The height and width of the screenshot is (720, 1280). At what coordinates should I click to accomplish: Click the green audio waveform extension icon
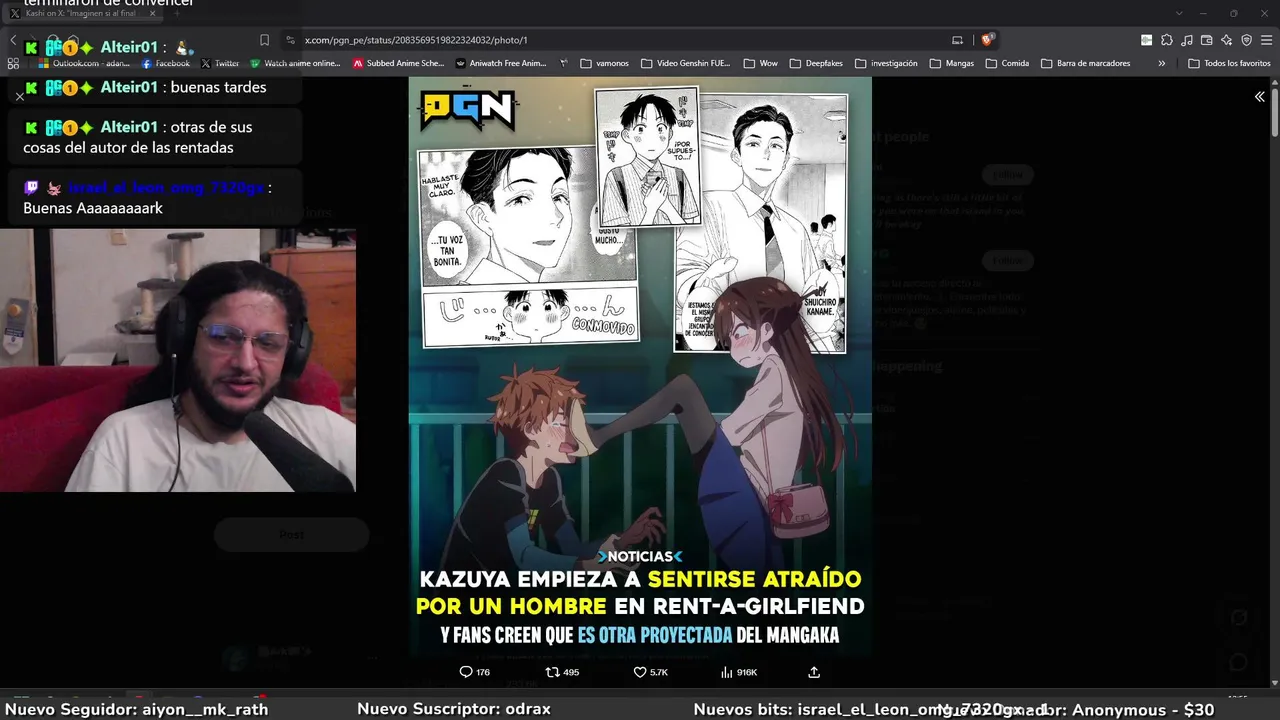coord(1146,40)
